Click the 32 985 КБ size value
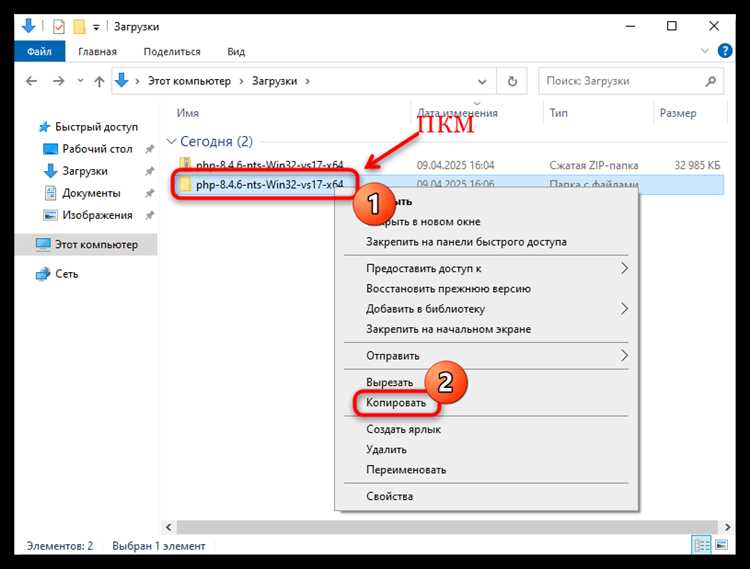750x569 pixels. point(696,165)
